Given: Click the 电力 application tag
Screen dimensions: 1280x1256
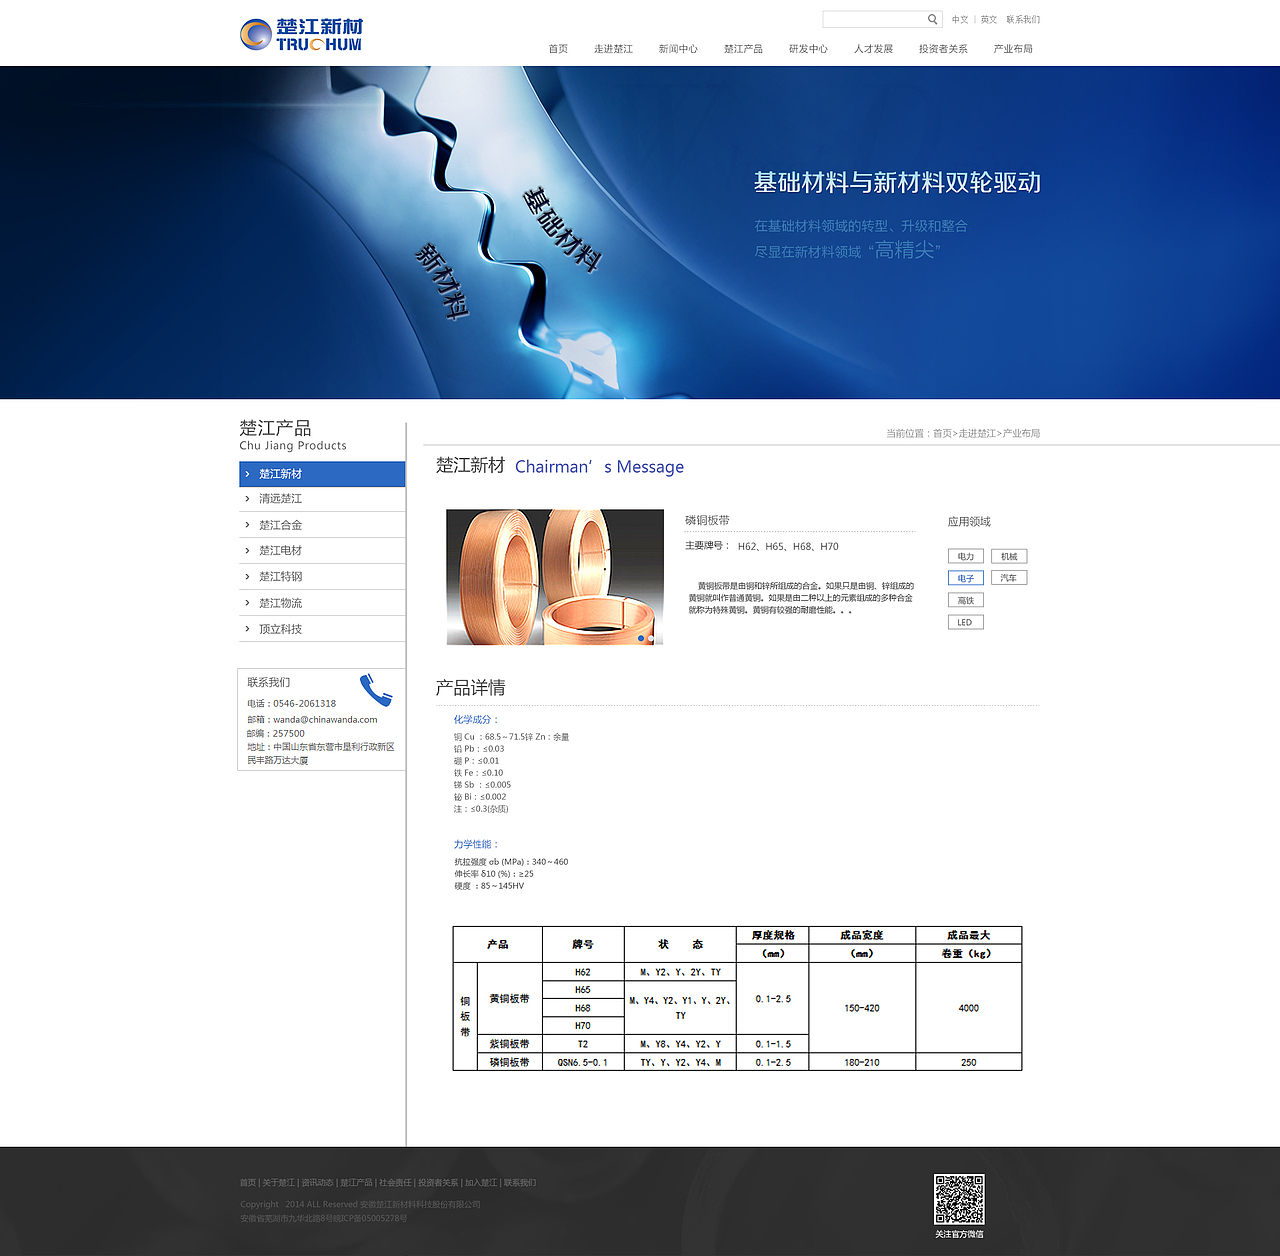Looking at the screenshot, I should point(966,556).
